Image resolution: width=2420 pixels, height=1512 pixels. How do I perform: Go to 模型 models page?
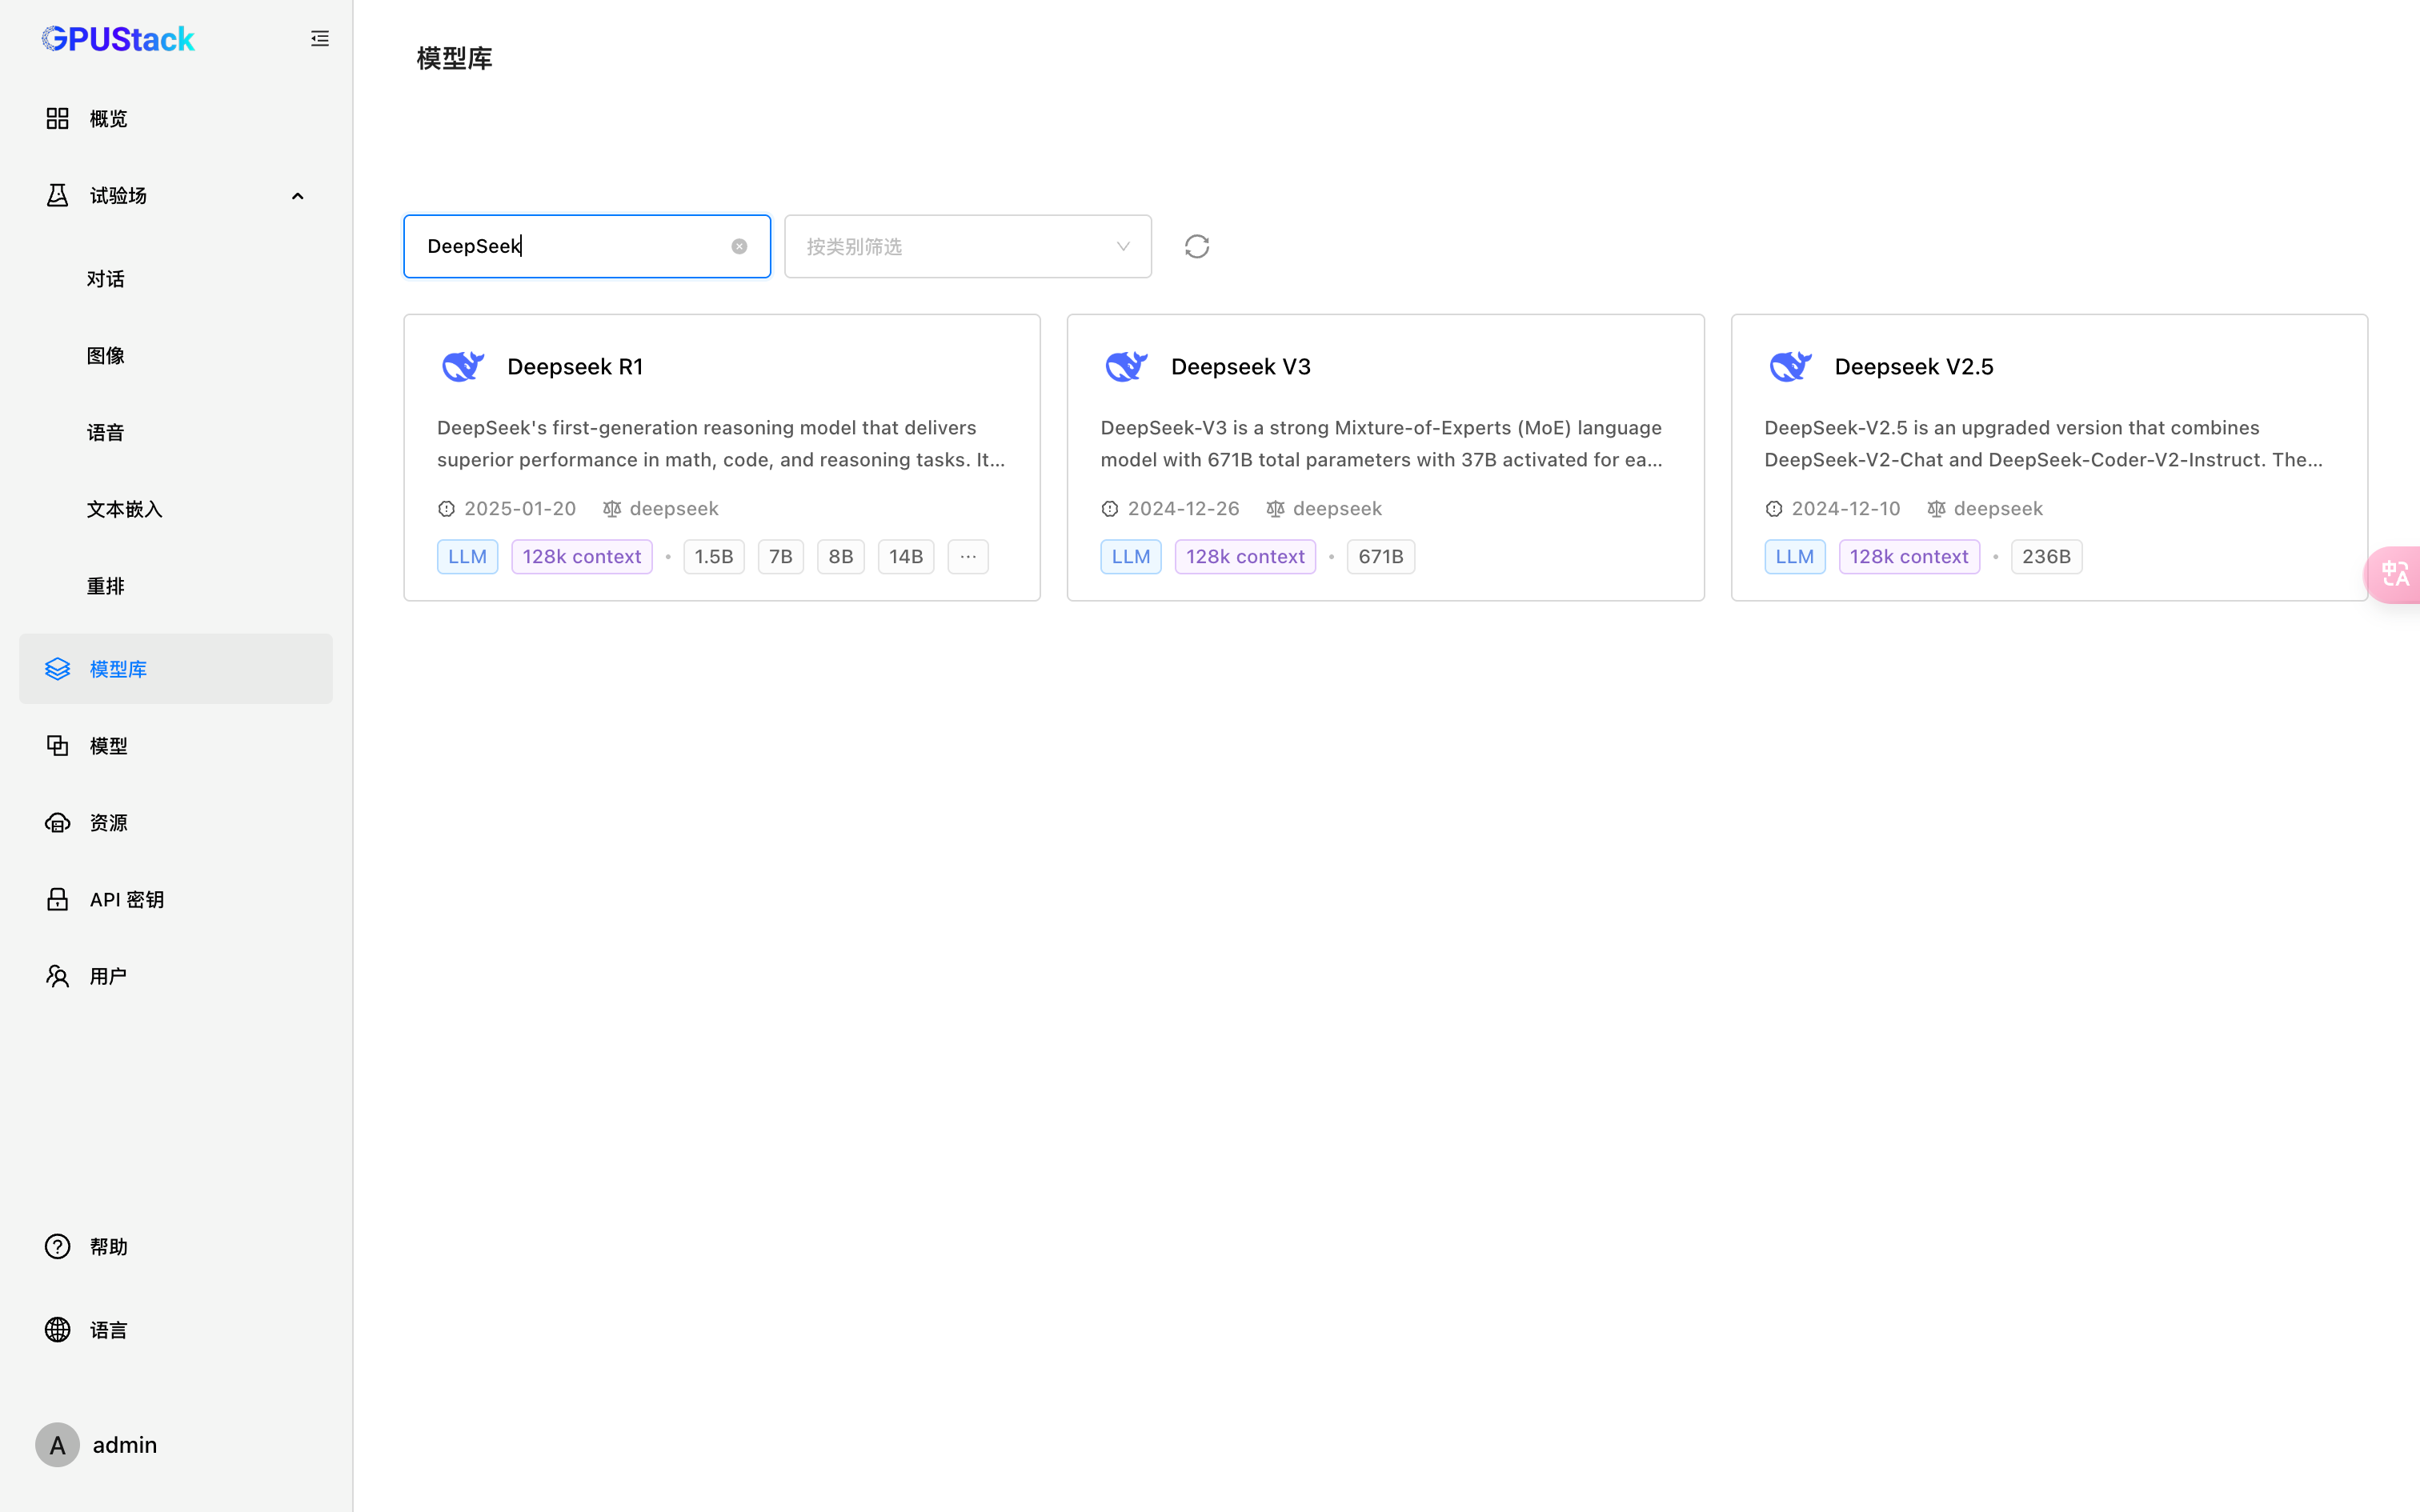(176, 746)
